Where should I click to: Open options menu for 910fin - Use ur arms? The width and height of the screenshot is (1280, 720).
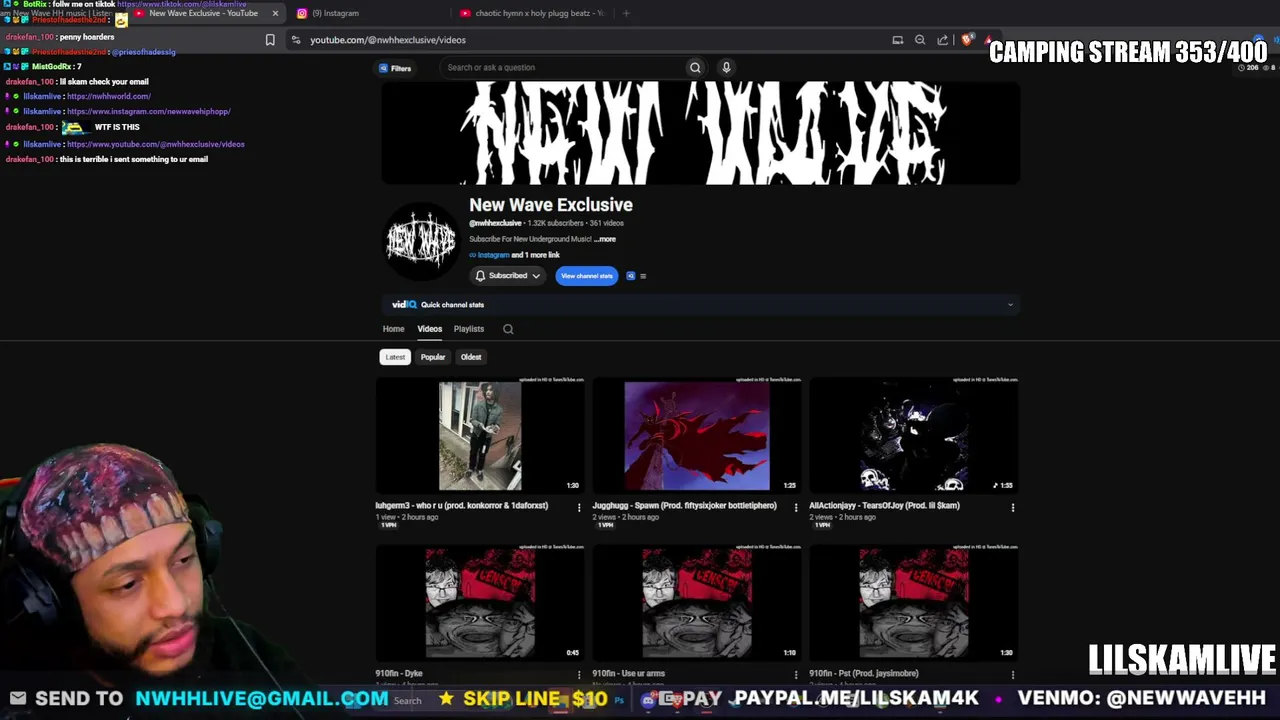click(796, 675)
